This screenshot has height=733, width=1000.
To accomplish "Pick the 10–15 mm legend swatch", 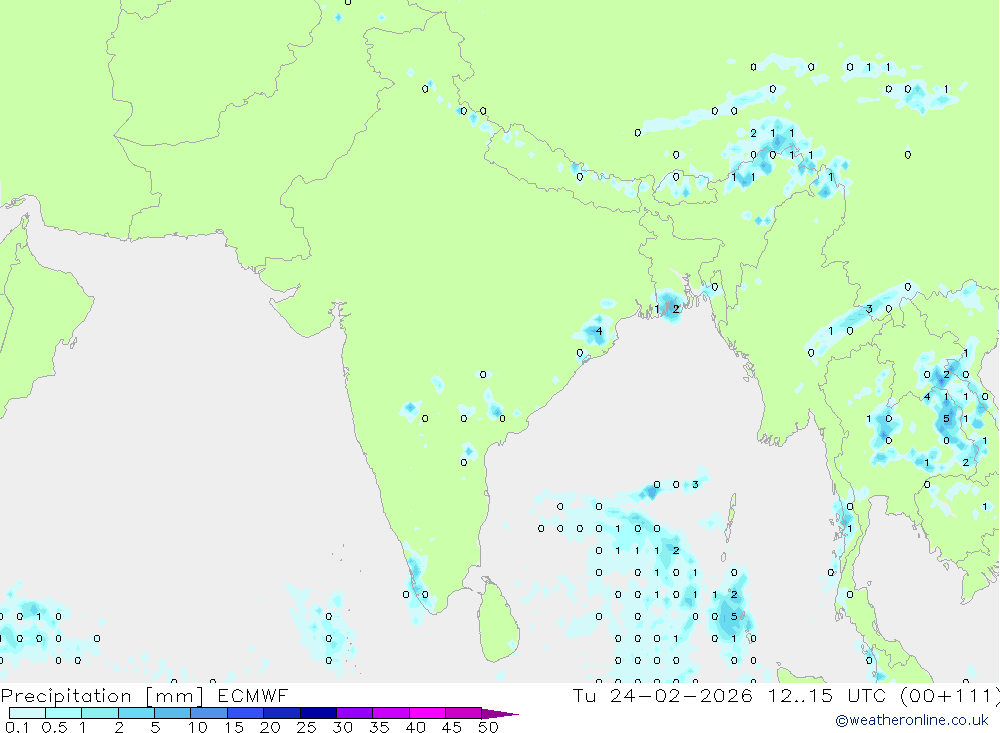I will 209,713.
